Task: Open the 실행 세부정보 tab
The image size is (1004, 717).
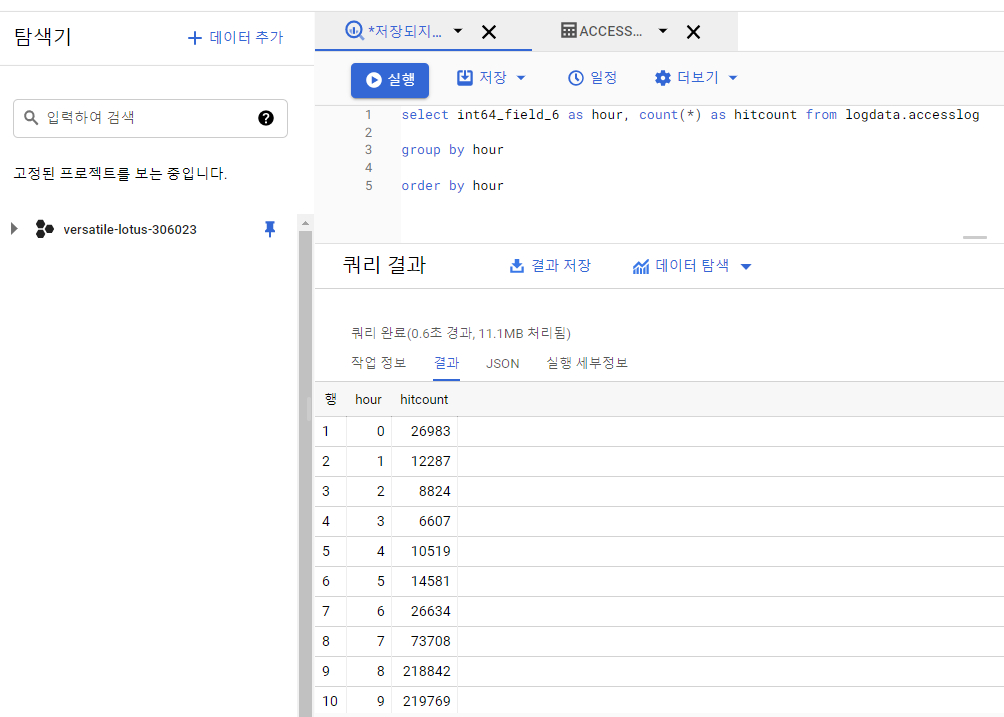Action: coord(589,363)
